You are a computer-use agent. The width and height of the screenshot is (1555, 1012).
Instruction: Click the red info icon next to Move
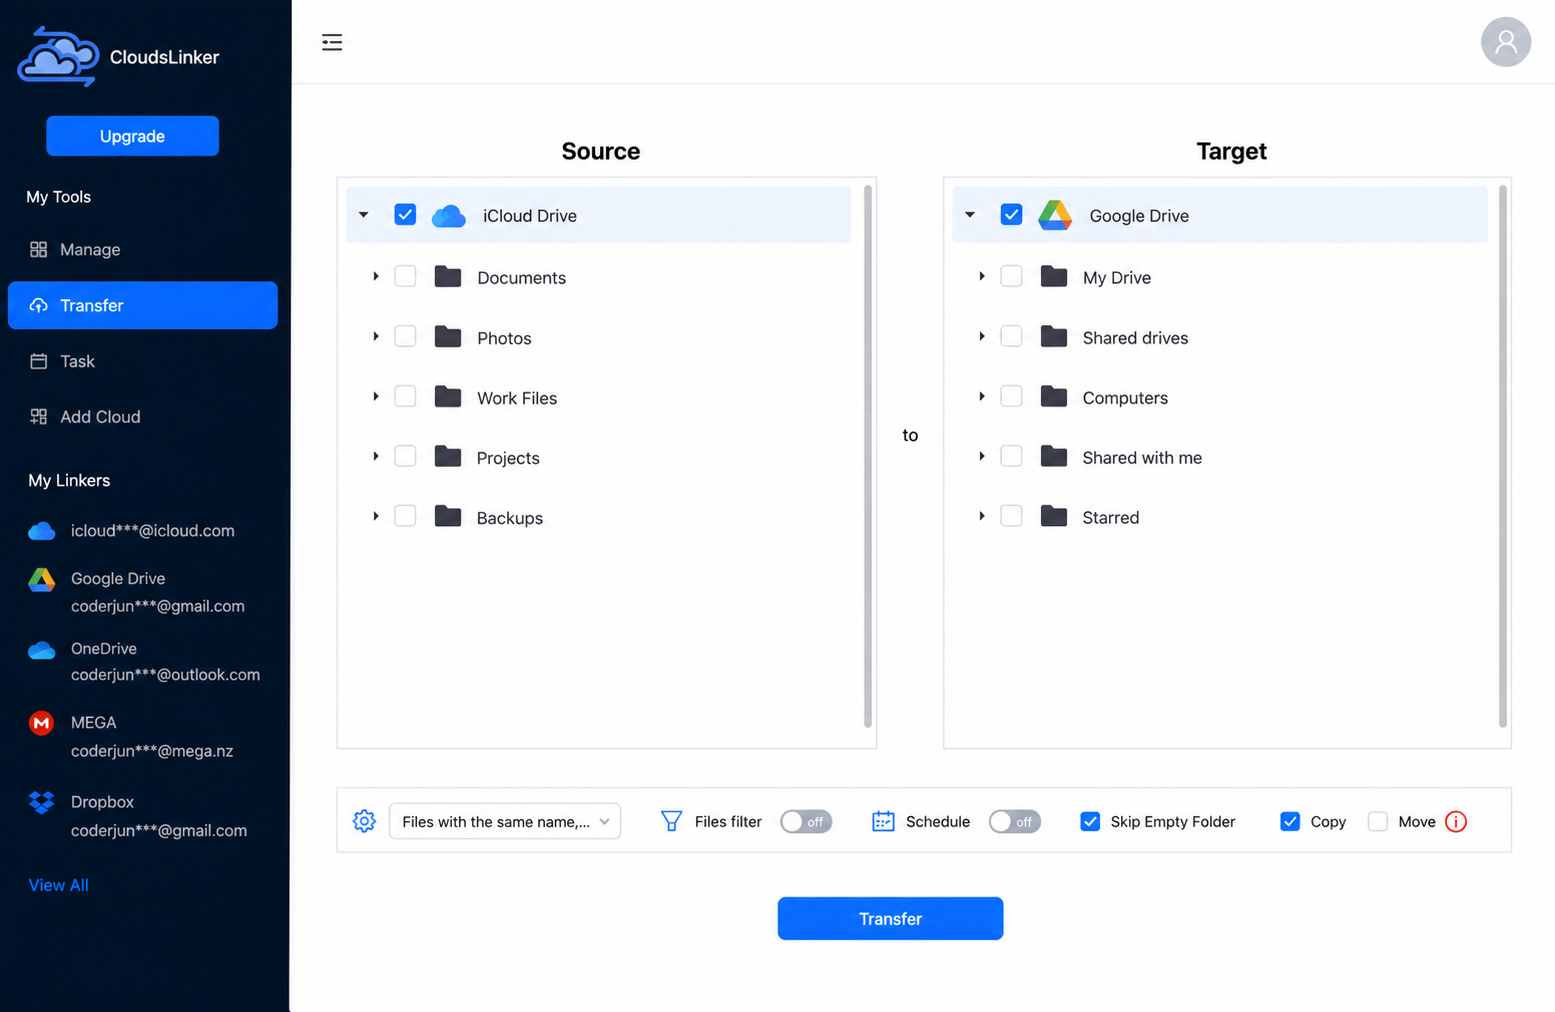1456,821
